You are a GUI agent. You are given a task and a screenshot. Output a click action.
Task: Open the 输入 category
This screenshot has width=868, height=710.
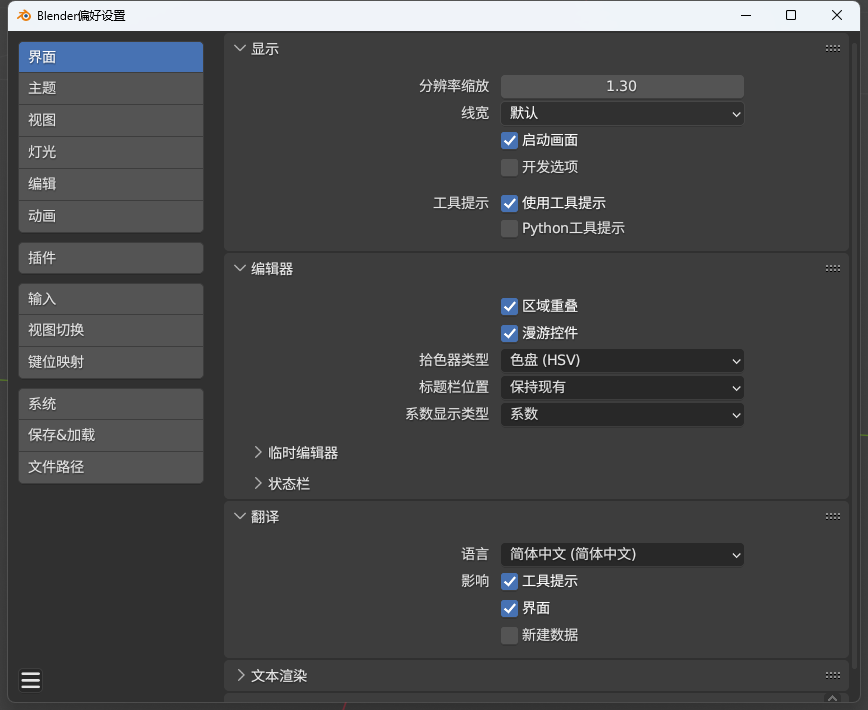click(x=111, y=299)
